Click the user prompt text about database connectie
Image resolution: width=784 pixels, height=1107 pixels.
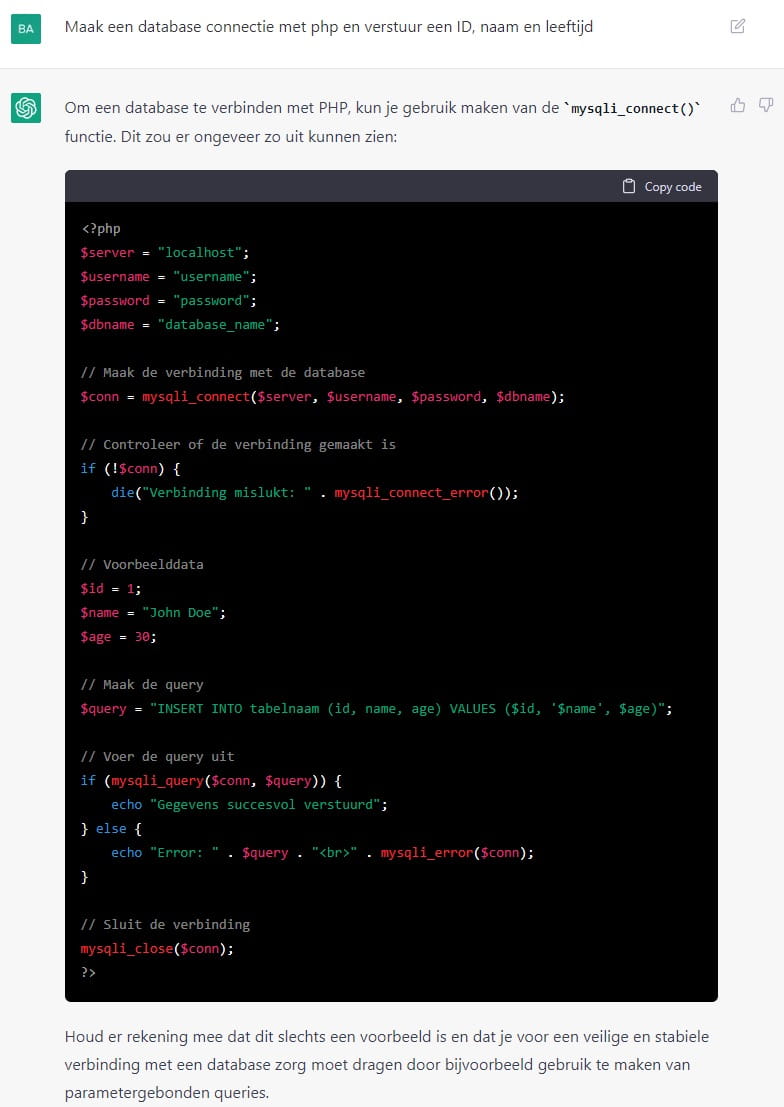click(328, 27)
